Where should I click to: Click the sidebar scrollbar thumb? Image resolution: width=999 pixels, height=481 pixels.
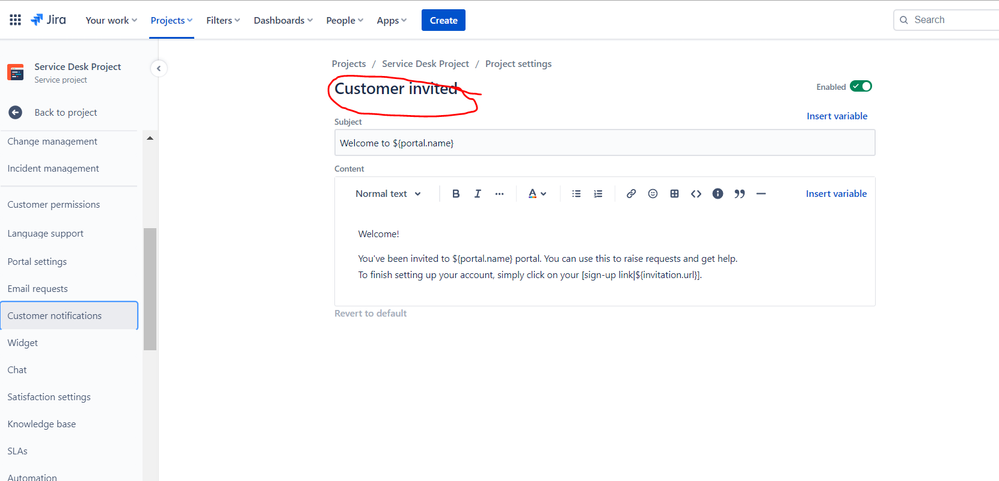click(150, 289)
